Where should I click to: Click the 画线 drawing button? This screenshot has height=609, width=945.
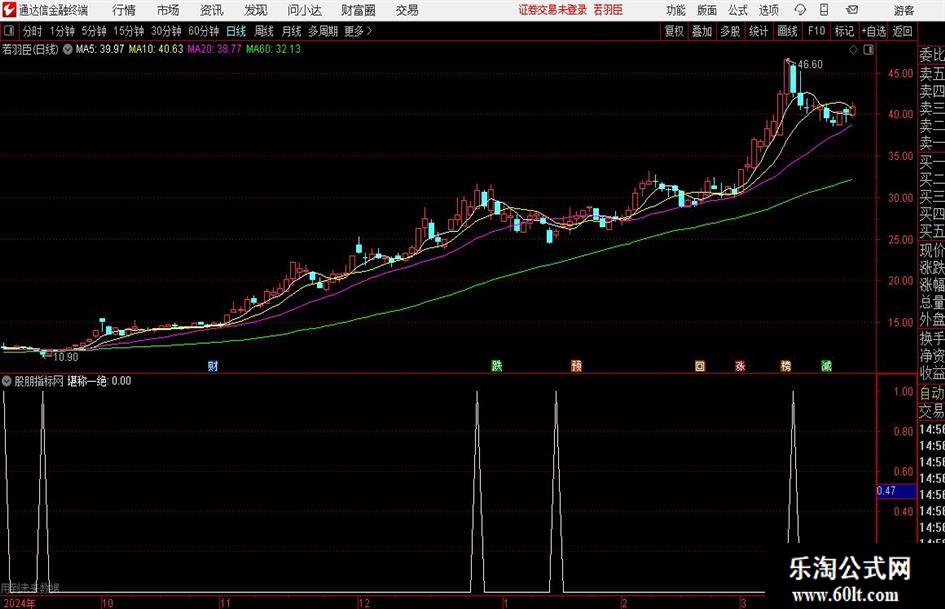tap(787, 31)
